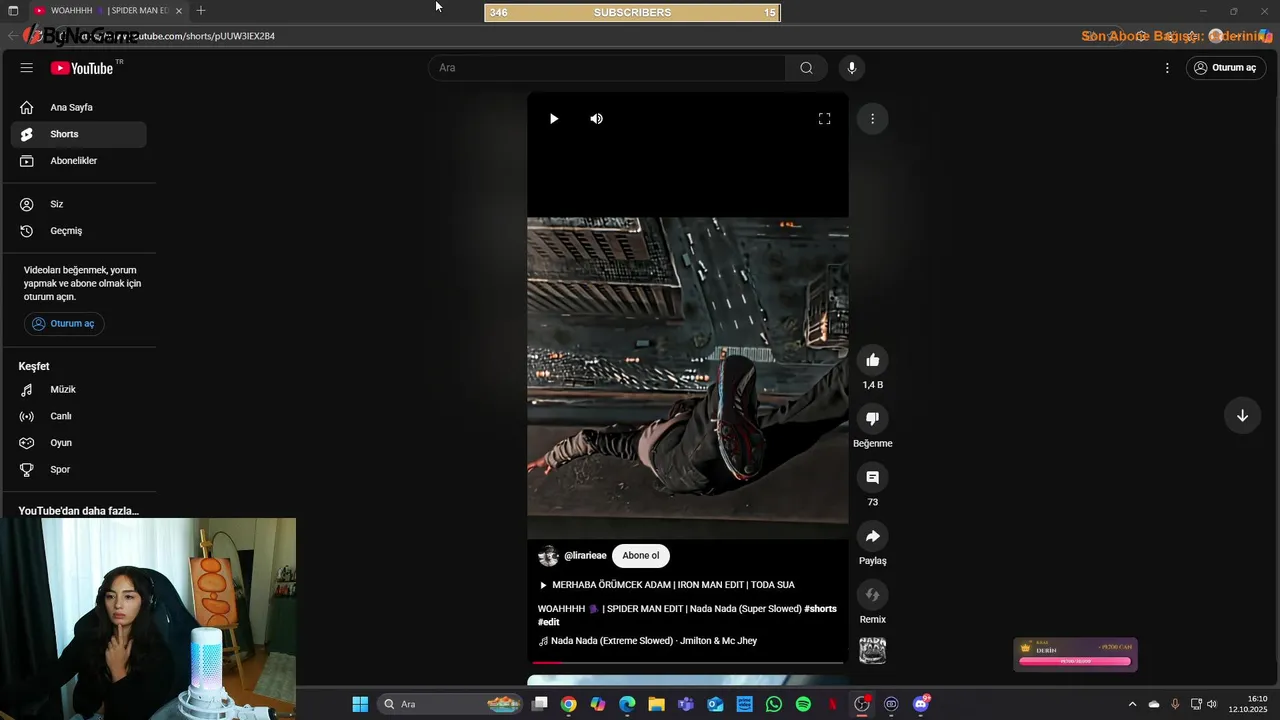Launch Microsoft Edge from taskbar
Screen dimensions: 1280x720
(627, 704)
